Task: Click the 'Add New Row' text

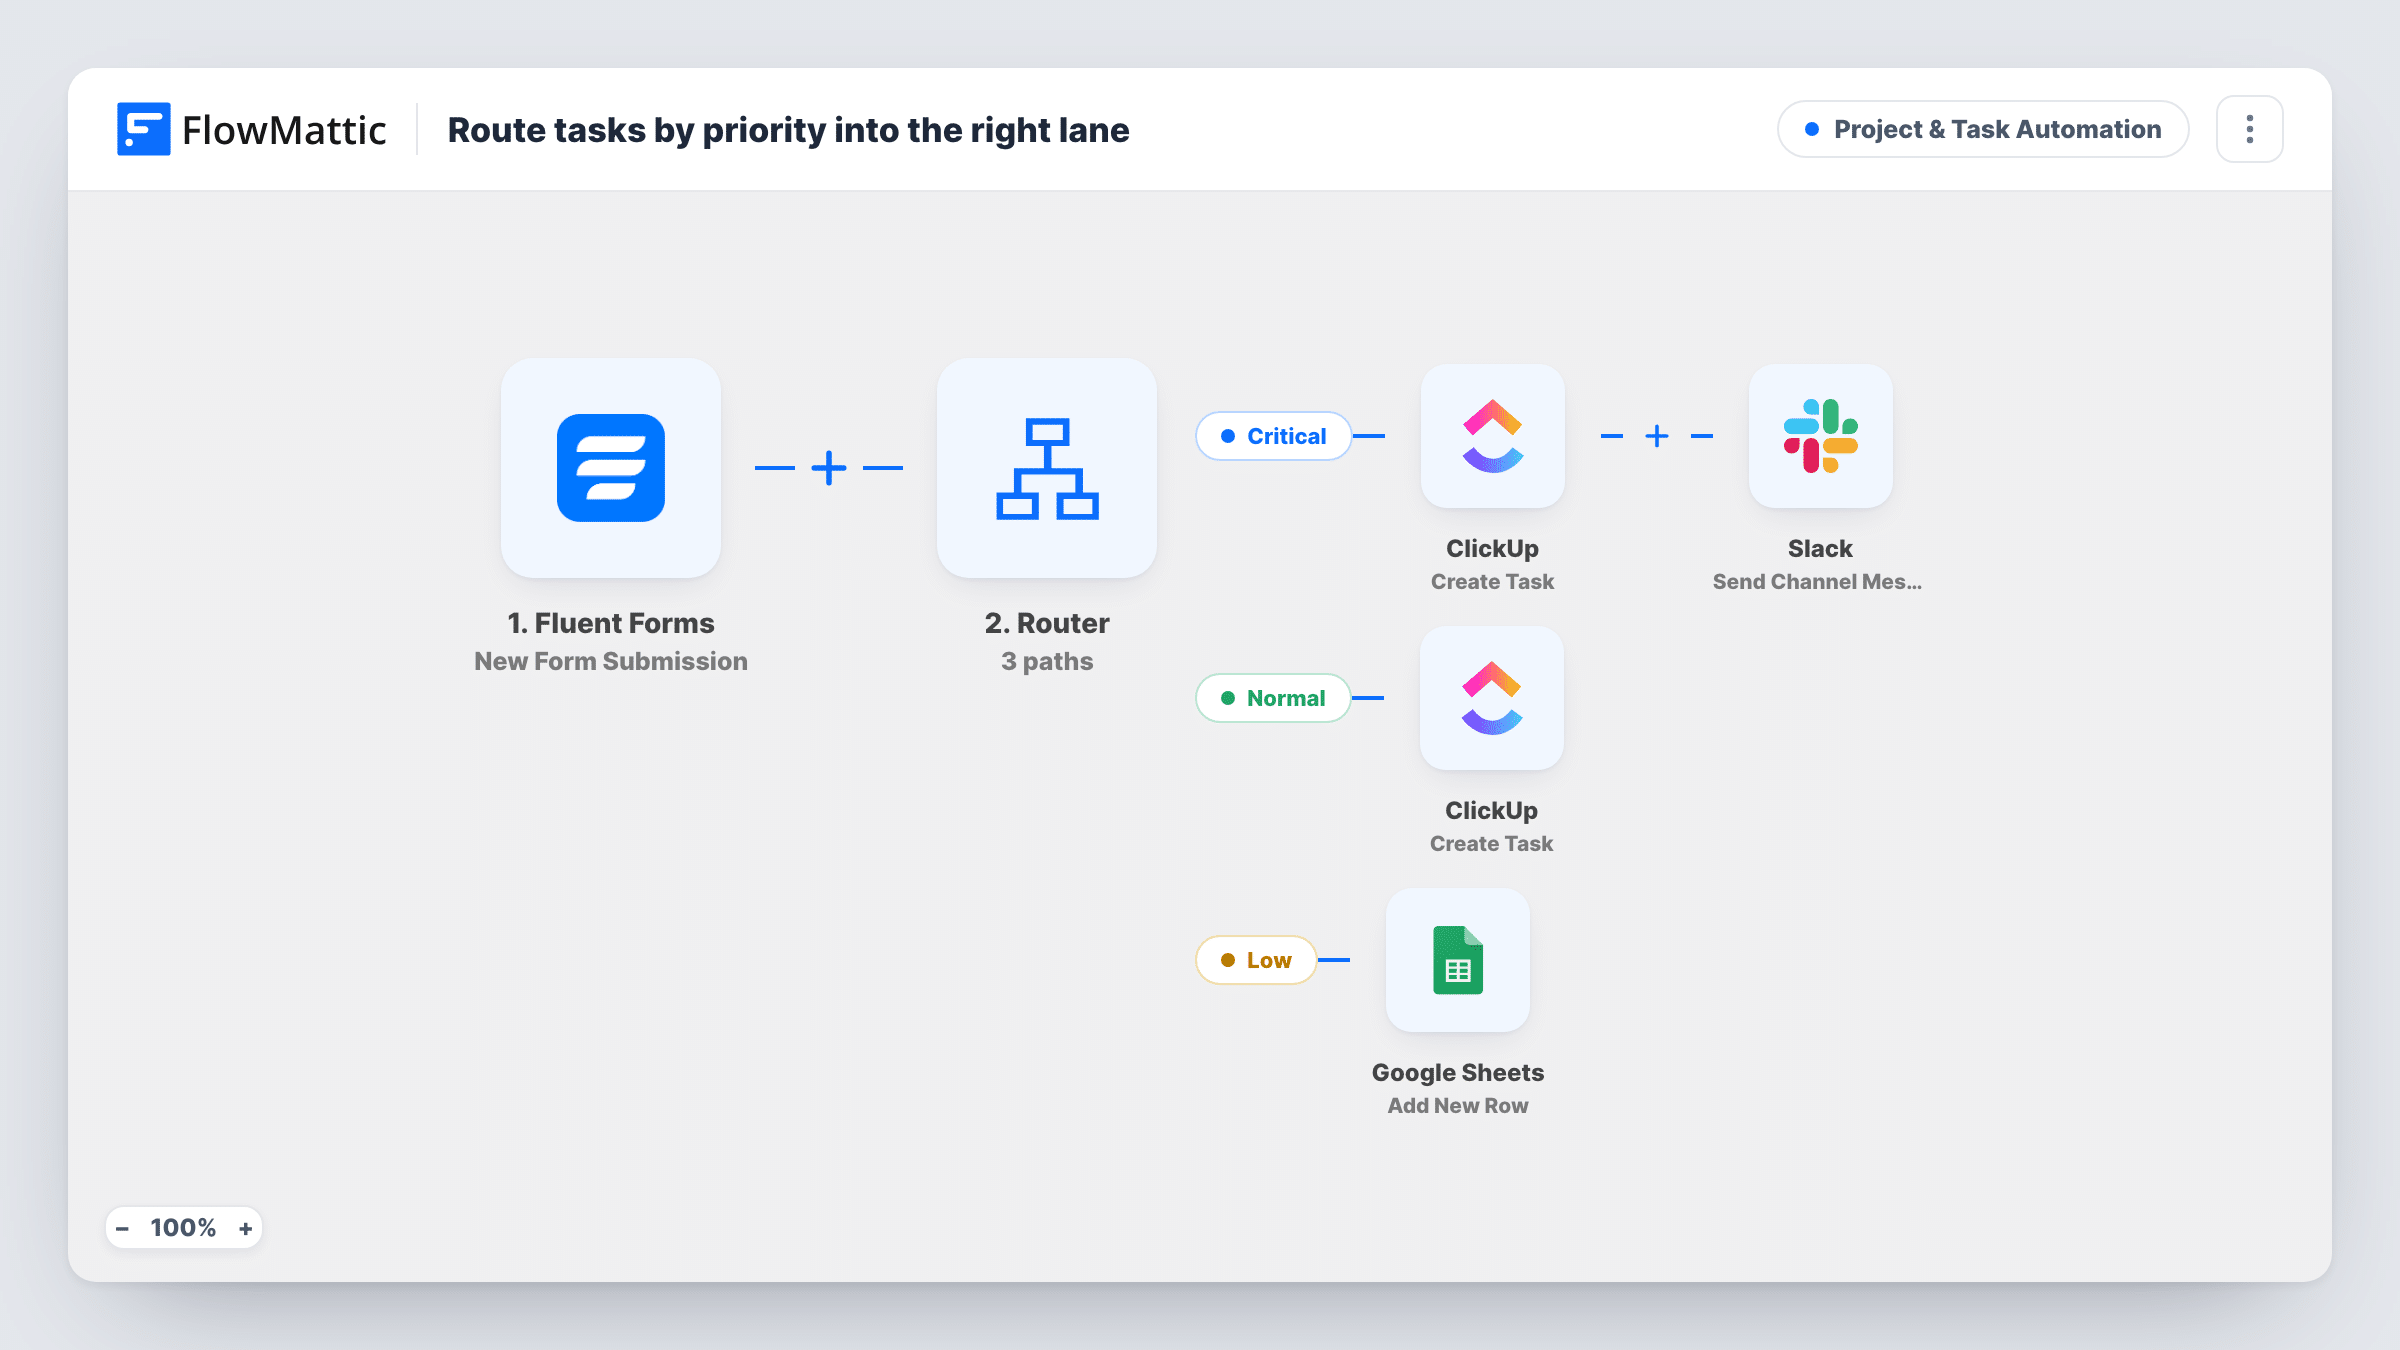Action: [x=1458, y=1105]
